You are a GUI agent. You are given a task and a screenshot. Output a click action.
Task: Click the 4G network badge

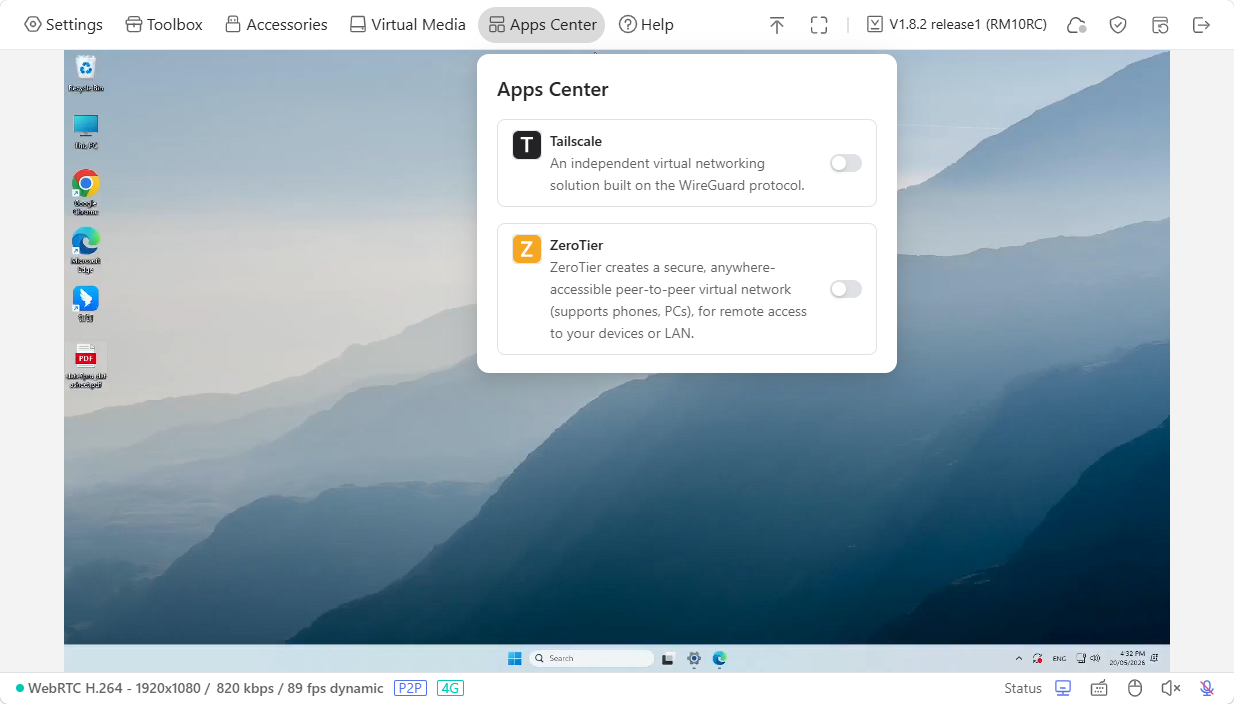(x=450, y=688)
